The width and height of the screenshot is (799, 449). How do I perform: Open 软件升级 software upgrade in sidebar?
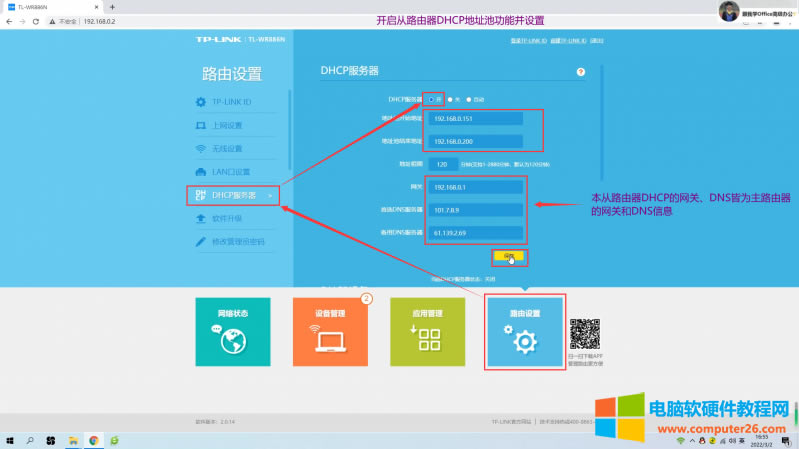pyautogui.click(x=226, y=218)
